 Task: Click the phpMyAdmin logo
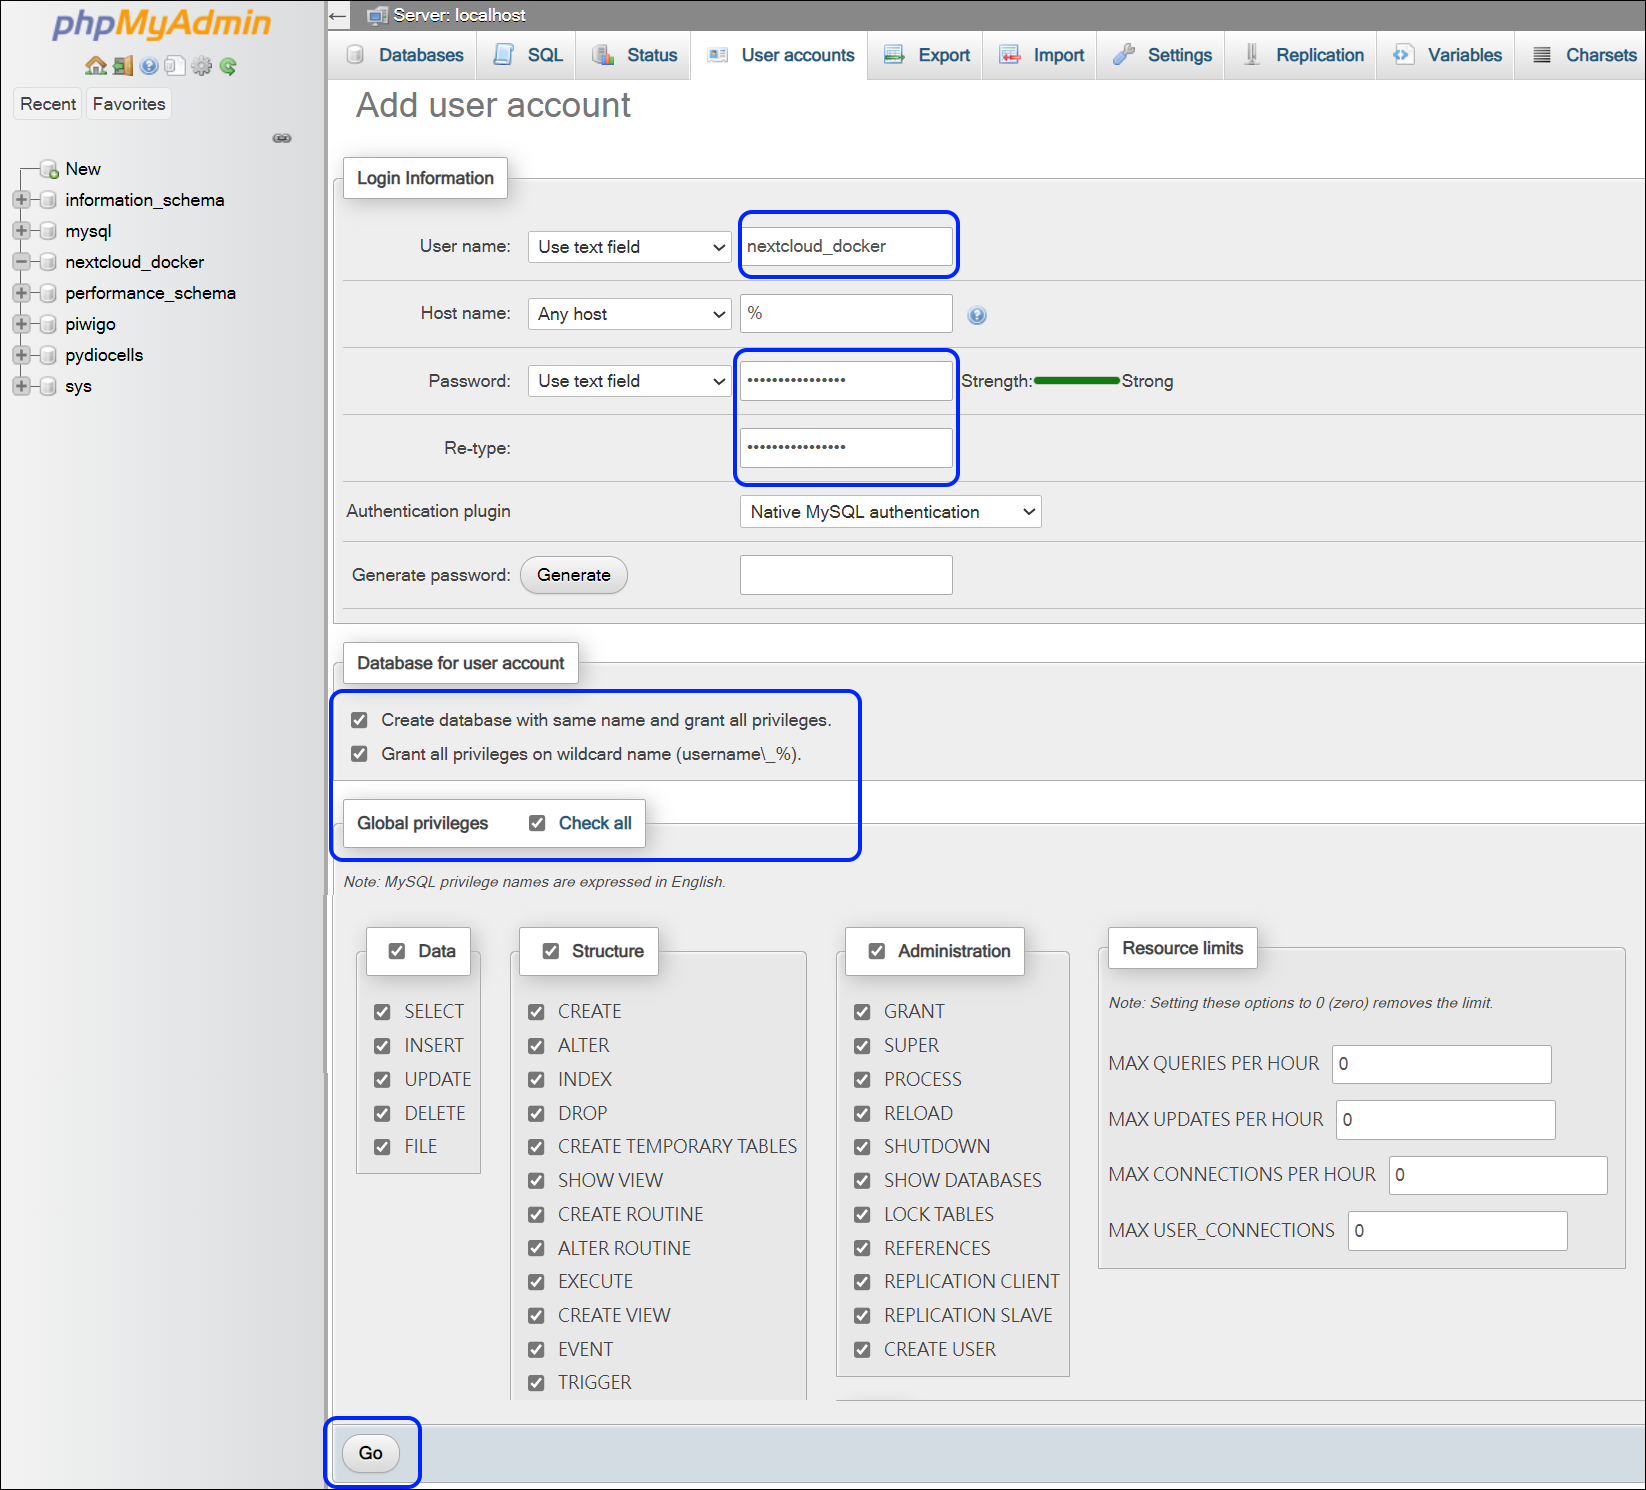pos(161,24)
